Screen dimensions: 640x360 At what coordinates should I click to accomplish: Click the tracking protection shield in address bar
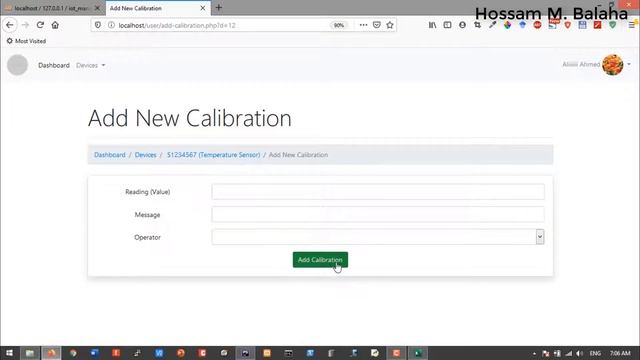click(98, 25)
